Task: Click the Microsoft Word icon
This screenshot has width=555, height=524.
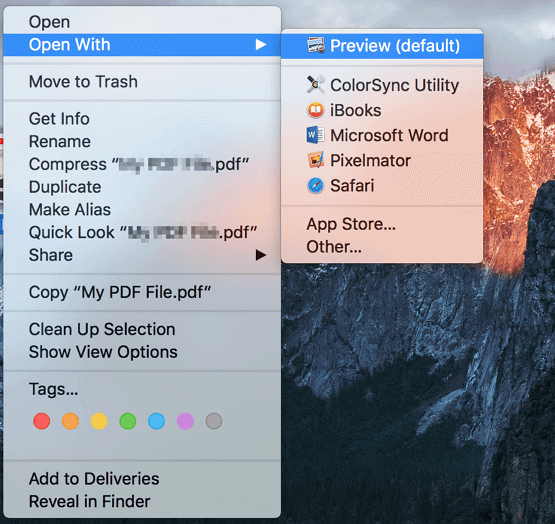Action: point(315,135)
